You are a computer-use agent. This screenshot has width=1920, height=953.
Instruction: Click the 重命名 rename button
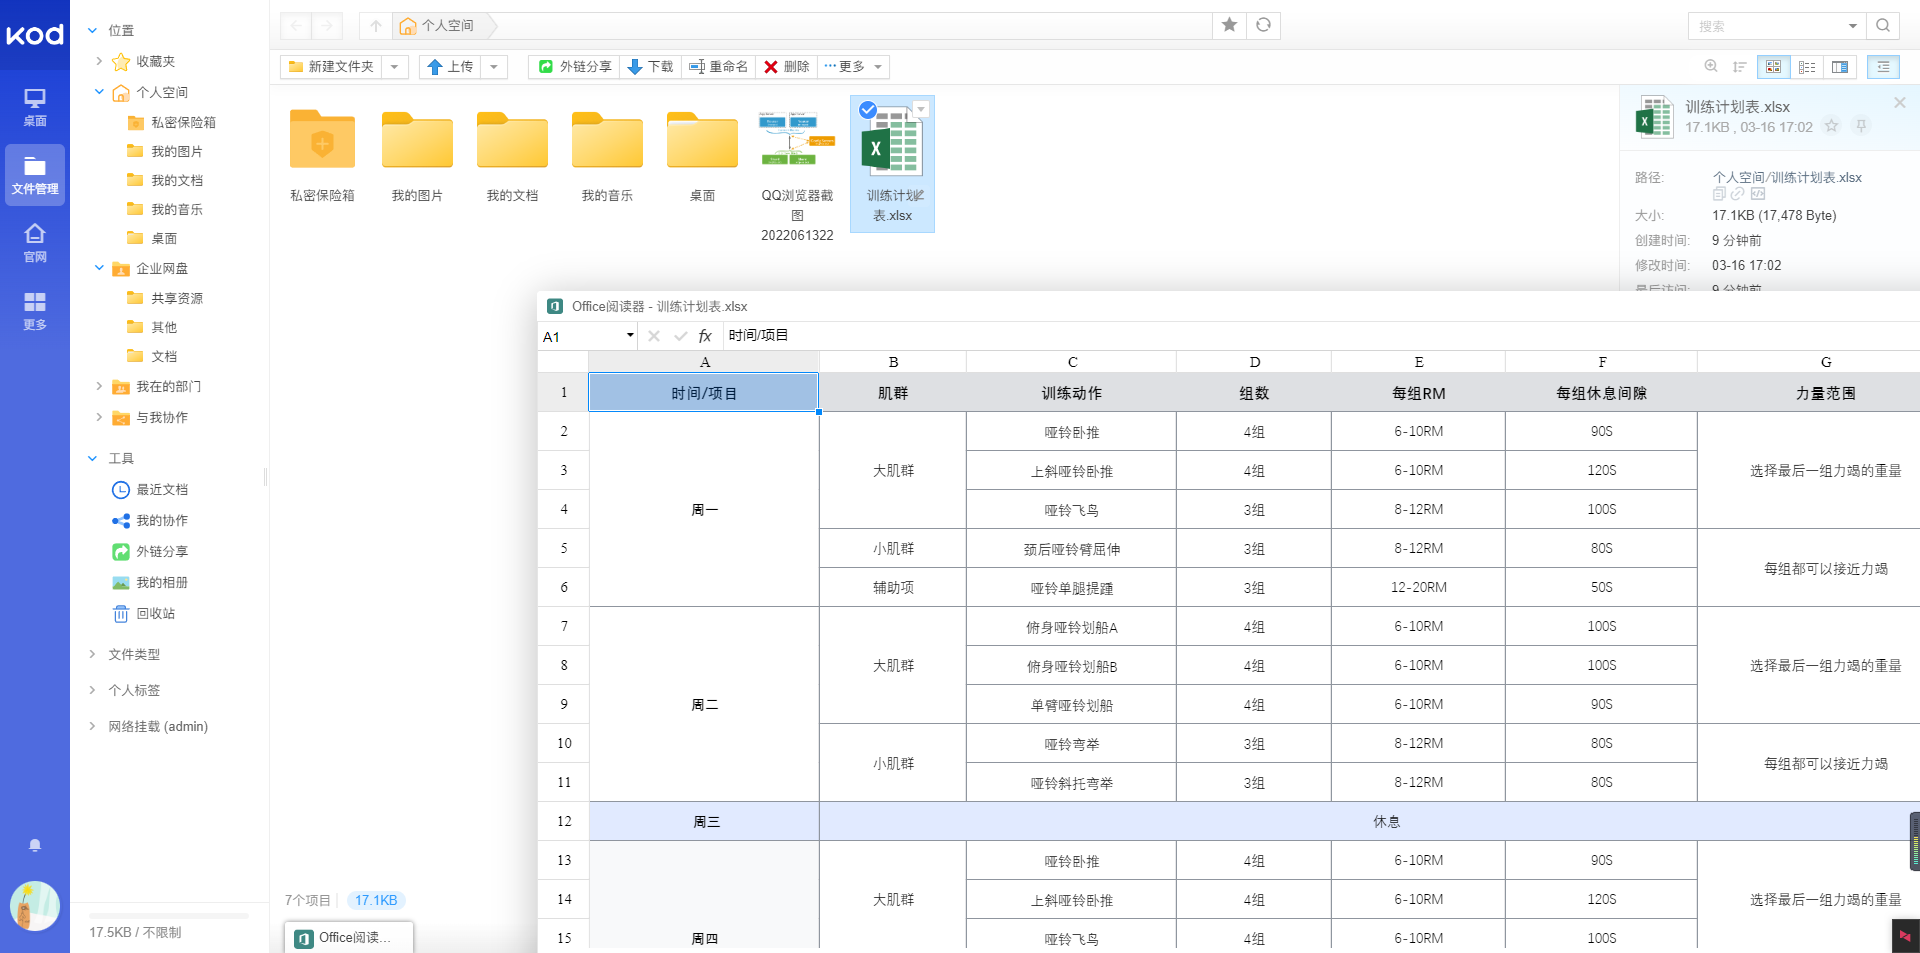pos(718,67)
